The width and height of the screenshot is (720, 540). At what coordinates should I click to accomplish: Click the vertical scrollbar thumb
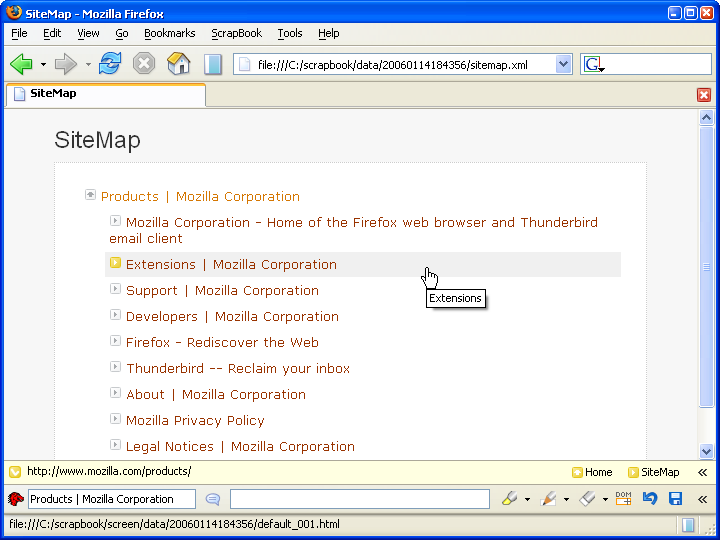tap(706, 267)
